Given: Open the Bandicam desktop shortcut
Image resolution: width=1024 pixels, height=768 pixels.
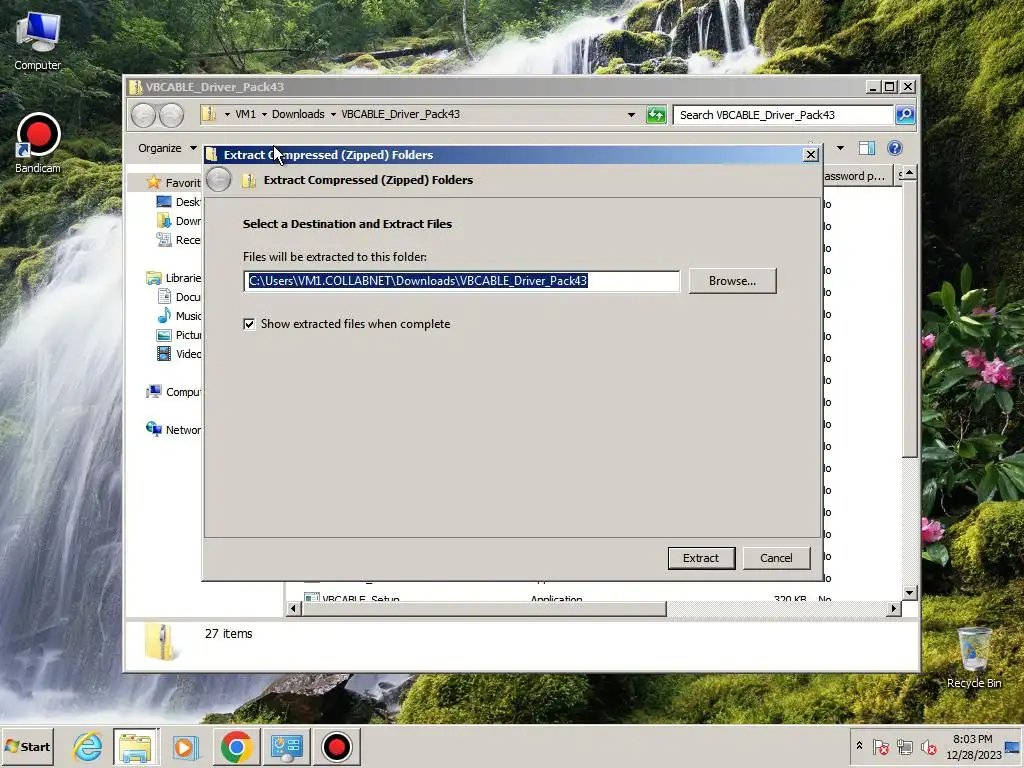Looking at the screenshot, I should (37, 143).
